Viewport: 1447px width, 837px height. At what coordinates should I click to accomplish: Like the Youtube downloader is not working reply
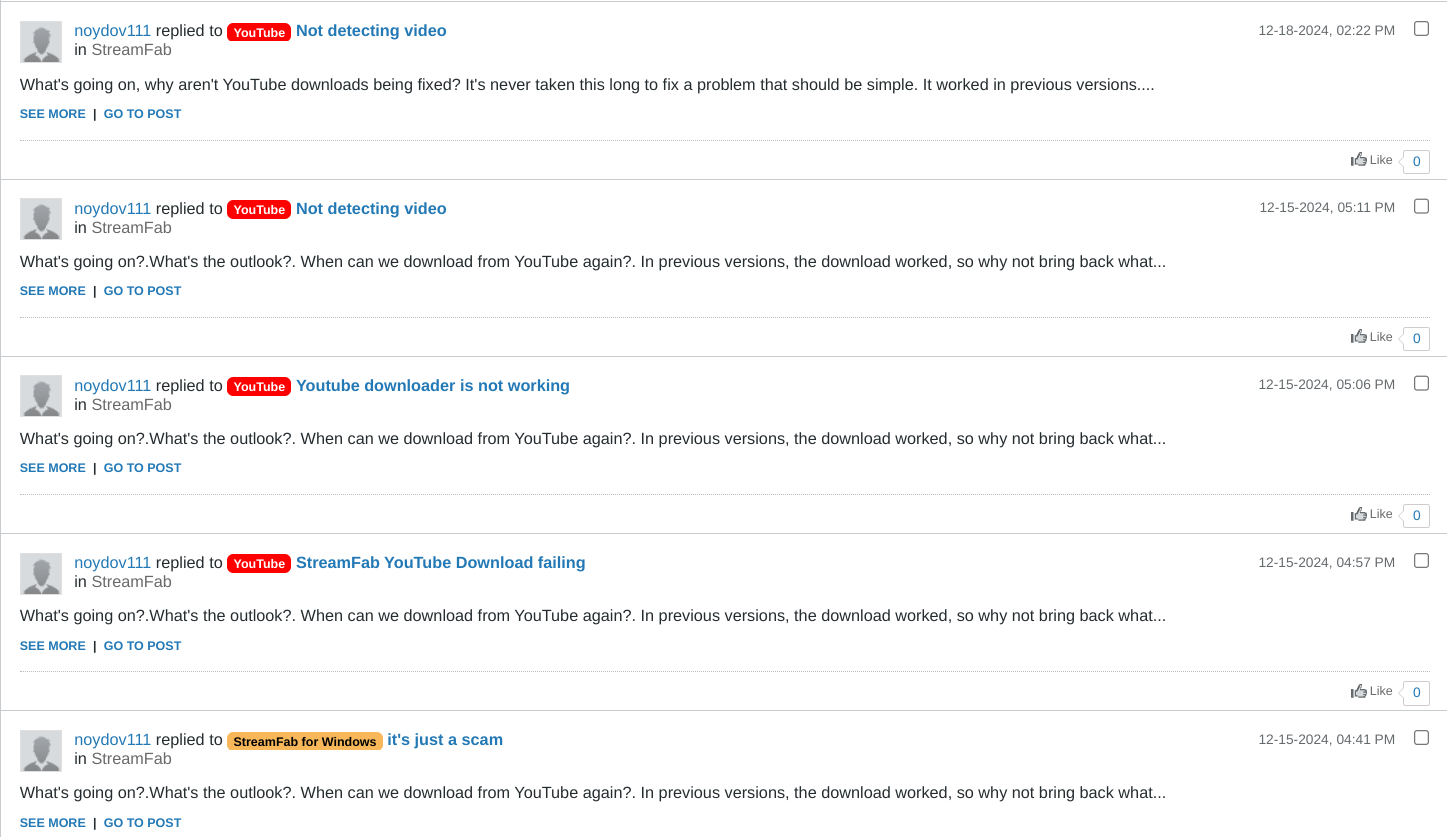[x=1371, y=514]
